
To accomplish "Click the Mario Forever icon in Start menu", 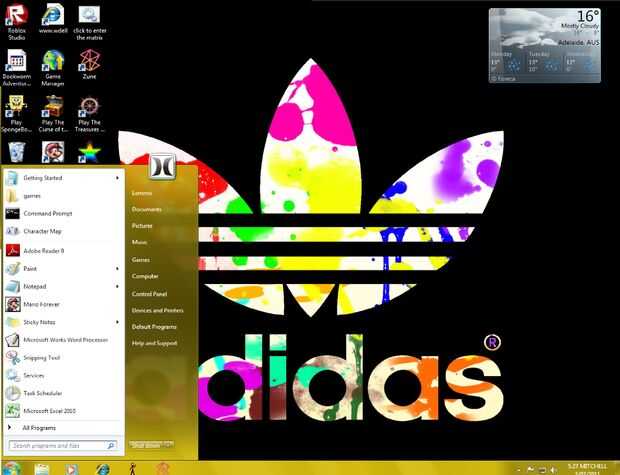I will coord(13,304).
